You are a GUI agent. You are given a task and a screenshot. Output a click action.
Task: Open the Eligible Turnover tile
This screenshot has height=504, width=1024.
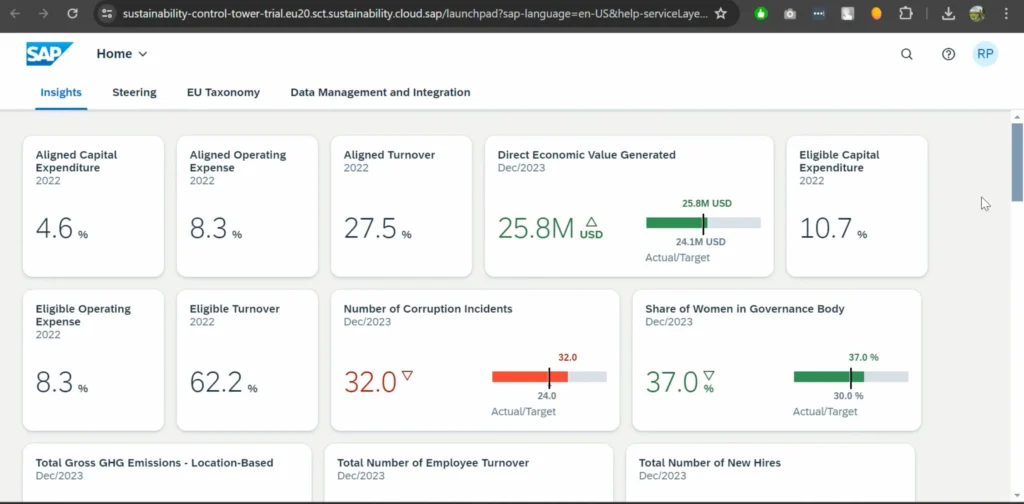click(x=248, y=360)
